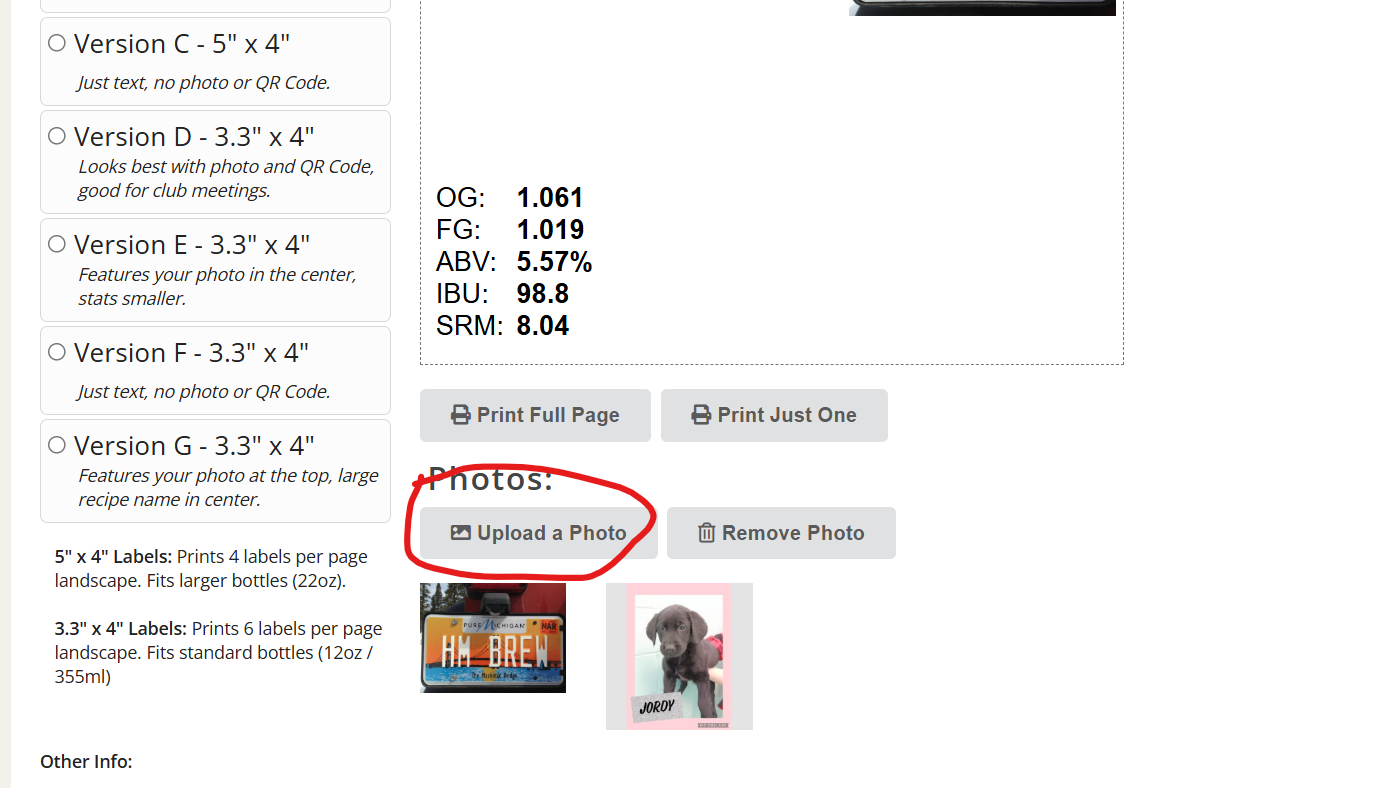Select the Version E radio button
The image size is (1393, 788).
point(57,244)
